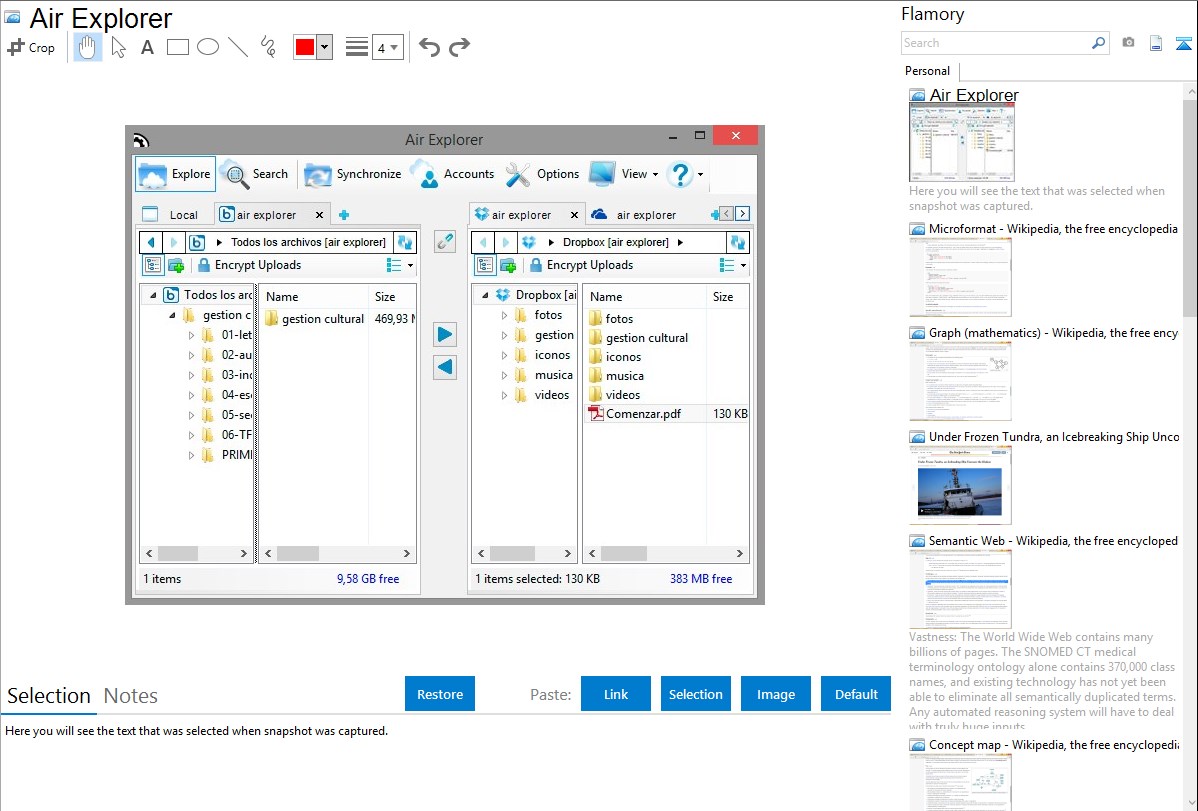Switch to the Local tab

(x=175, y=215)
